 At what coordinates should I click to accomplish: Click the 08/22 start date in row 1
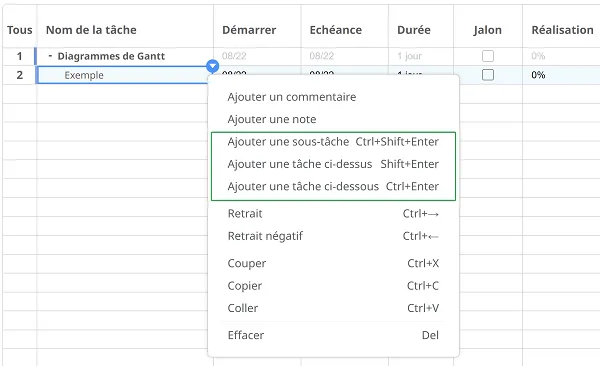234,56
